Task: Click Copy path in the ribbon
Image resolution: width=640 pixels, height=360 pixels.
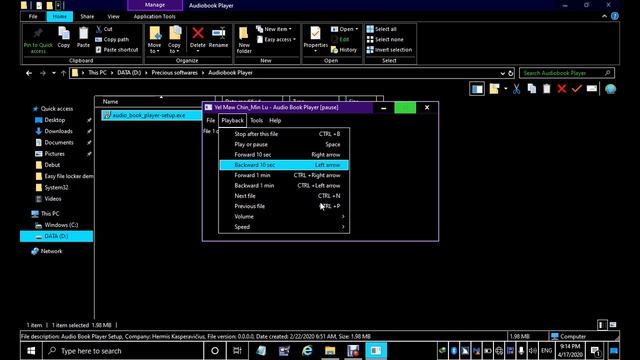Action: point(112,40)
